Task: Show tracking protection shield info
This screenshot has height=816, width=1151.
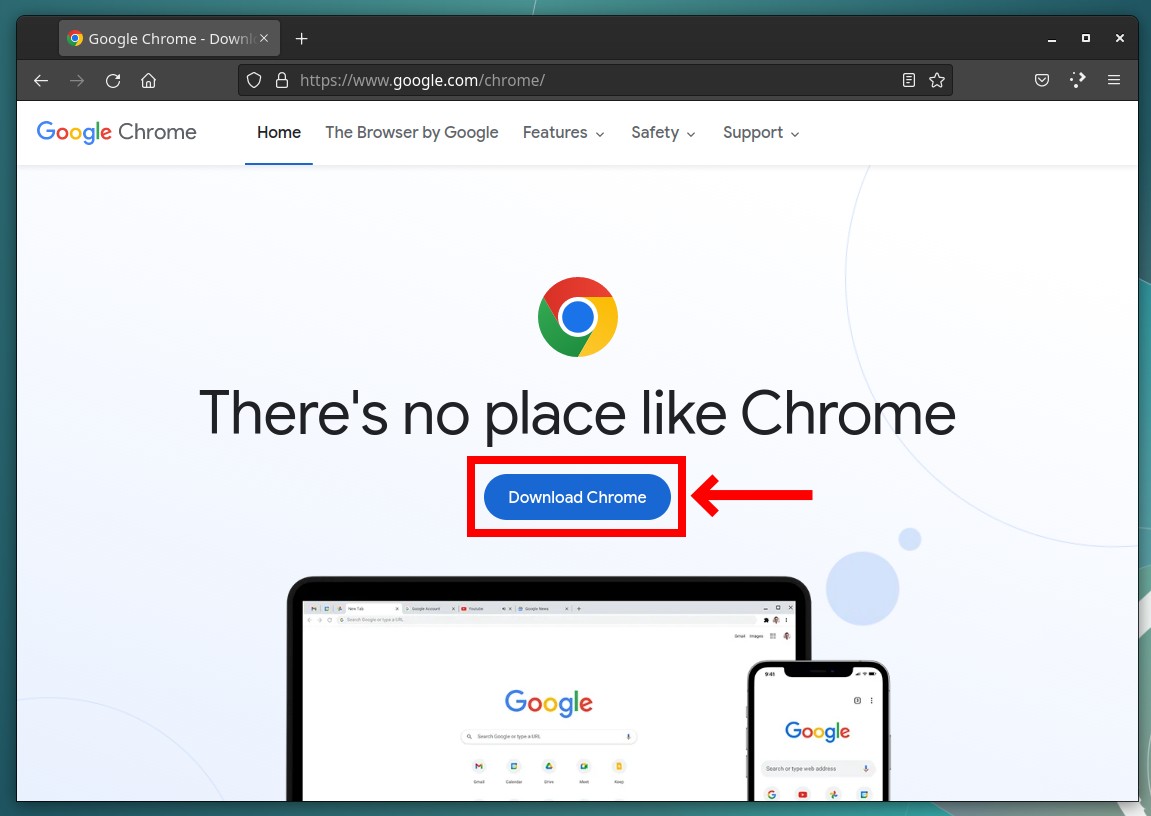Action: tap(254, 80)
